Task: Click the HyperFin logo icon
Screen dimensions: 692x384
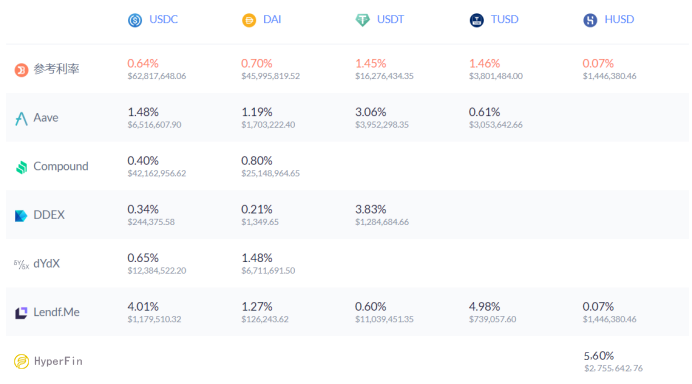Action: [x=21, y=361]
